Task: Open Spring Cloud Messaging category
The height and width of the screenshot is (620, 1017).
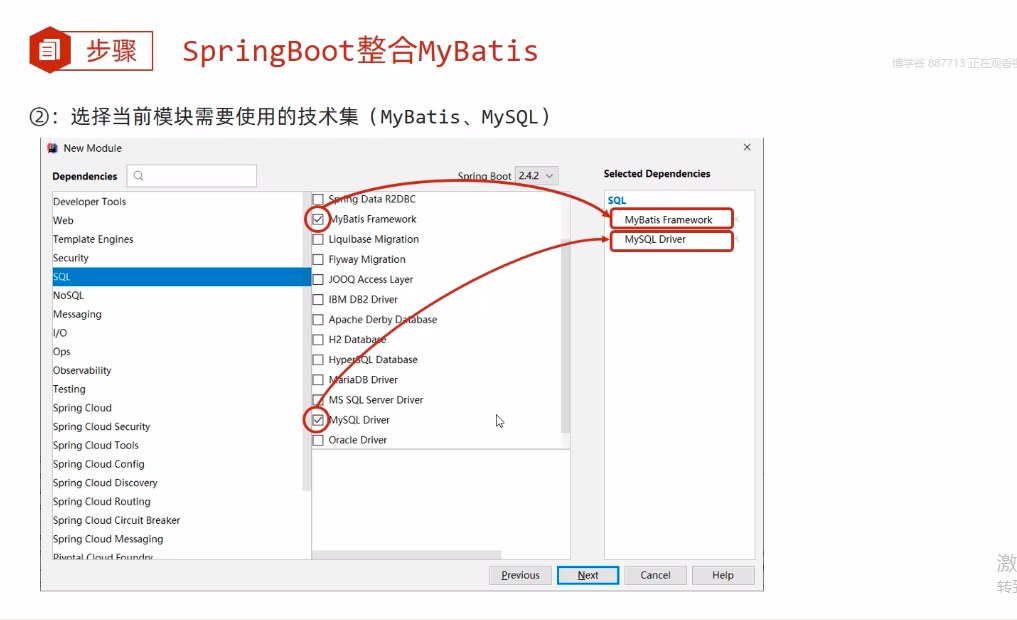Action: tap(177, 540)
